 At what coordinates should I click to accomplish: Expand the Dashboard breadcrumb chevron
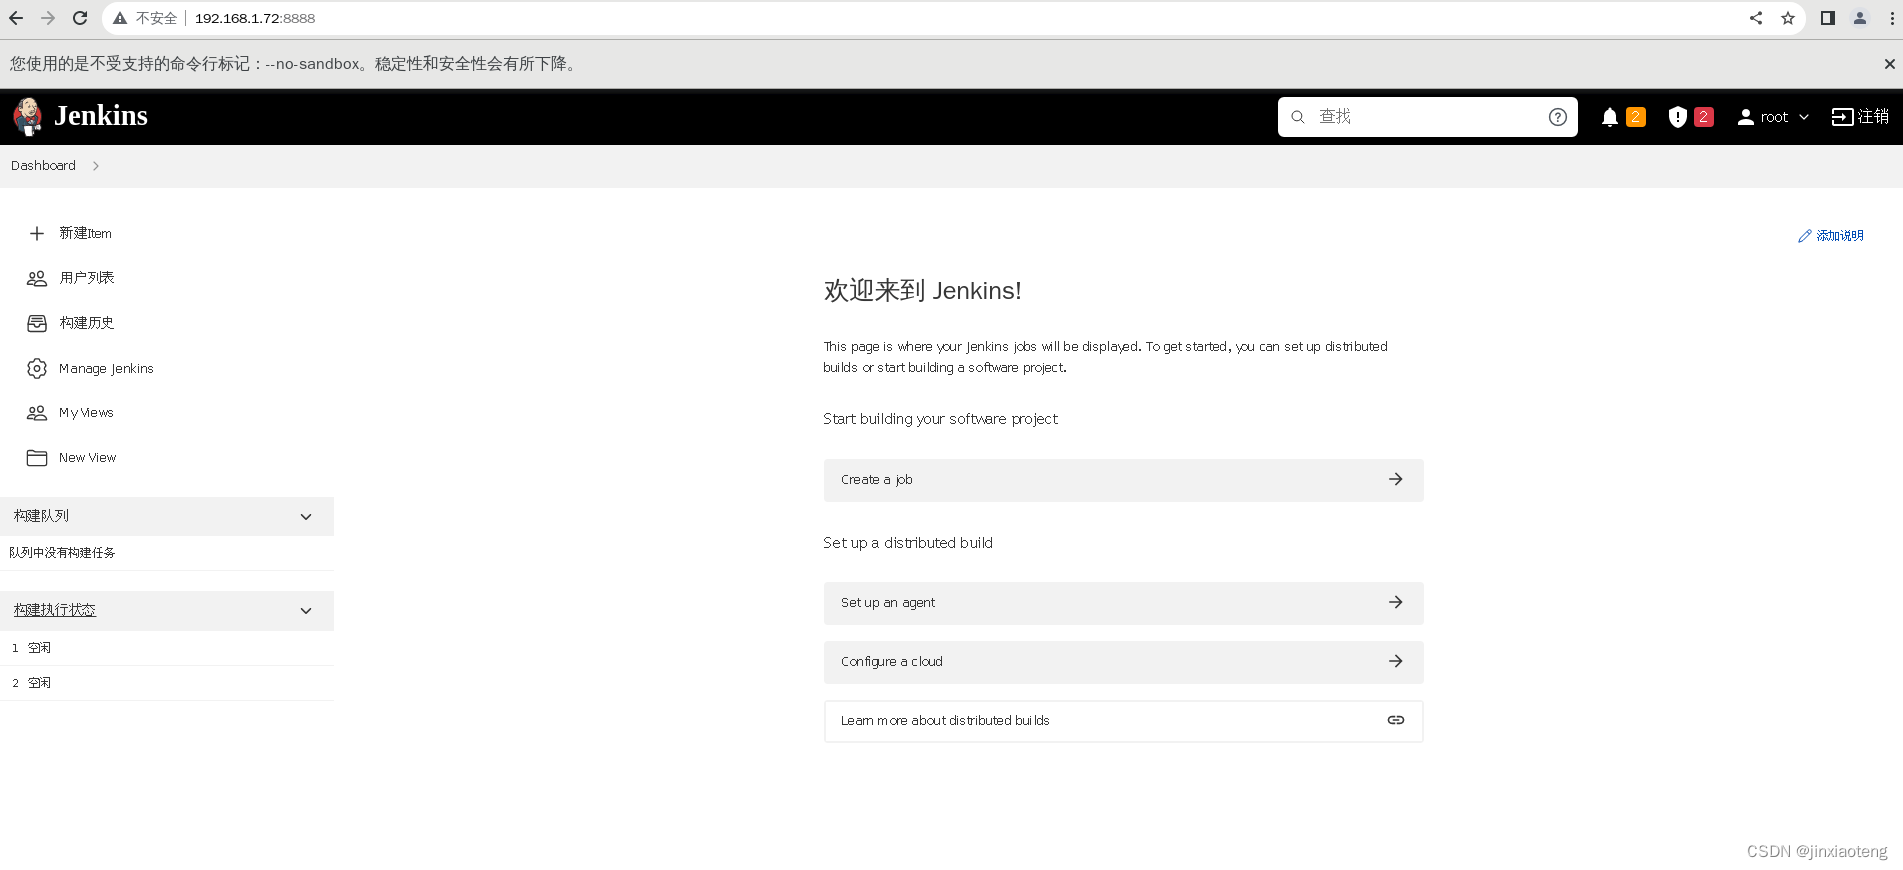click(x=96, y=166)
